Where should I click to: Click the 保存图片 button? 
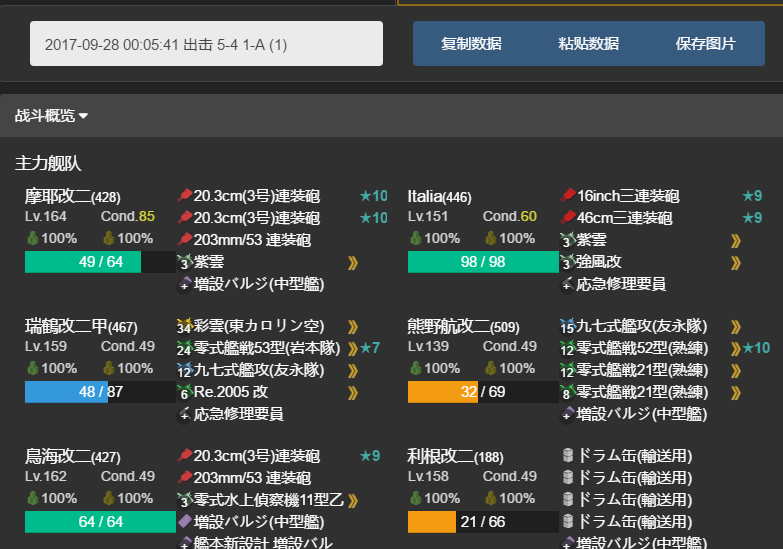click(x=705, y=44)
